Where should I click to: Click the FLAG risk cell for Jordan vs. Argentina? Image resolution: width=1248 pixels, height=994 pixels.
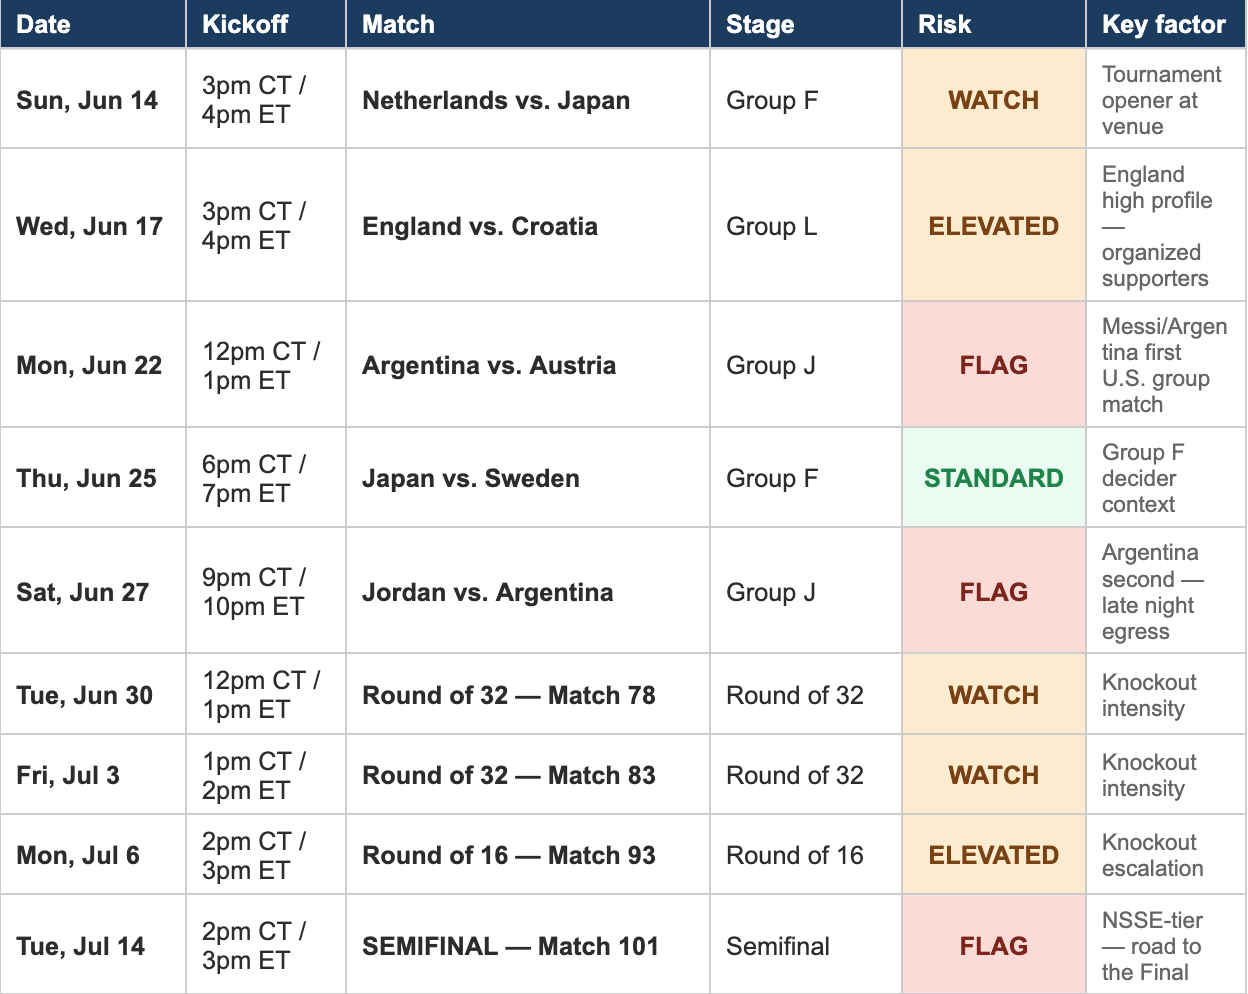pyautogui.click(x=994, y=591)
